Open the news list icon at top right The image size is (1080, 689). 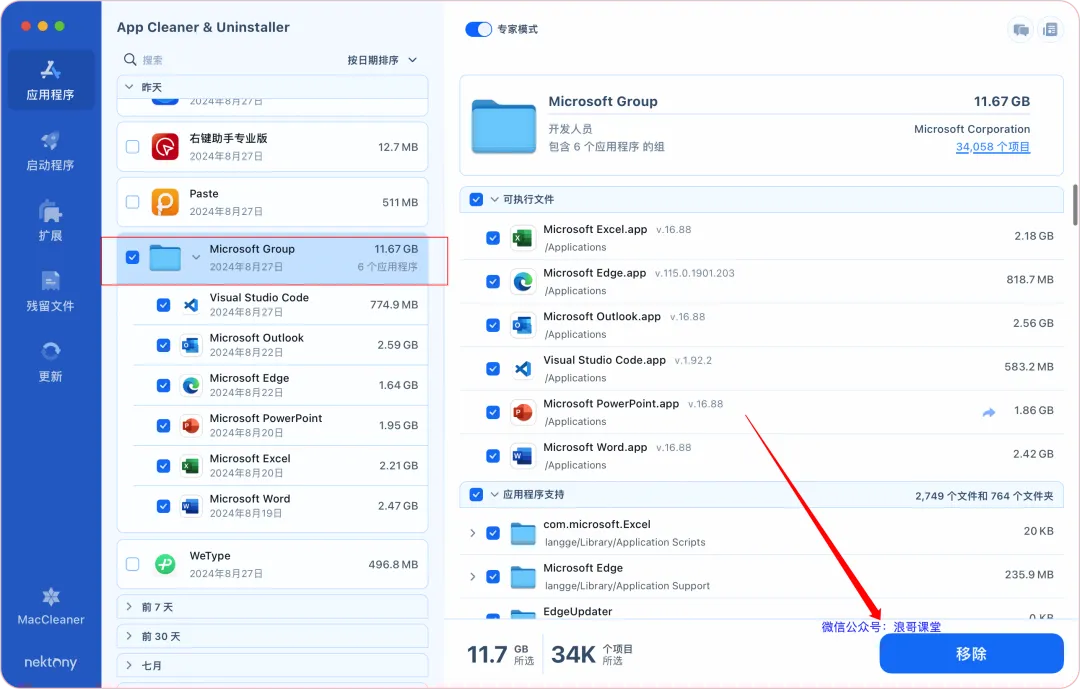coord(1050,30)
